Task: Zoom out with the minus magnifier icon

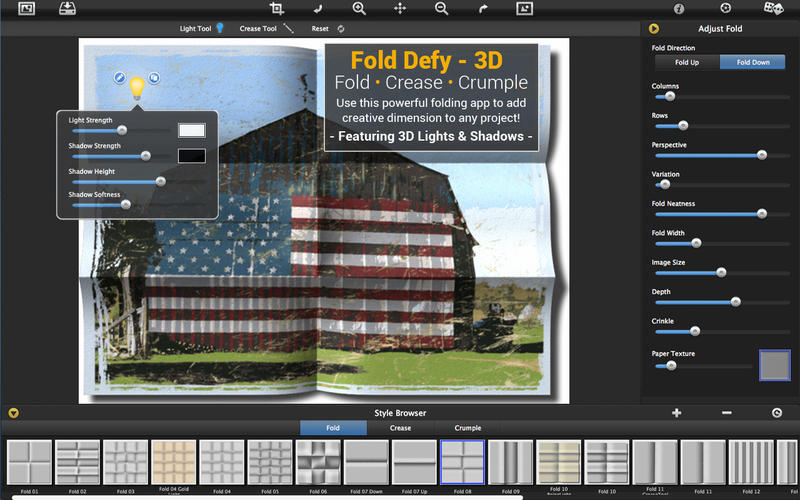Action: (x=441, y=8)
